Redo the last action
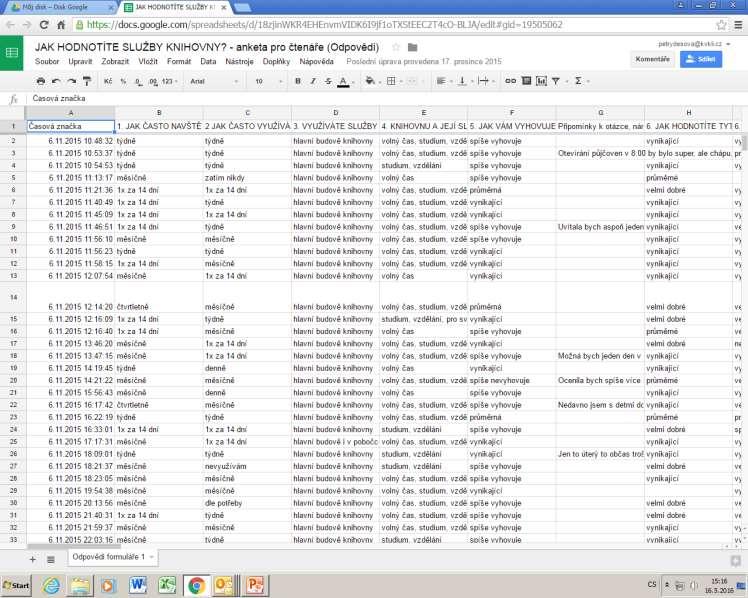This screenshot has width=748, height=598. pyautogui.click(x=72, y=82)
